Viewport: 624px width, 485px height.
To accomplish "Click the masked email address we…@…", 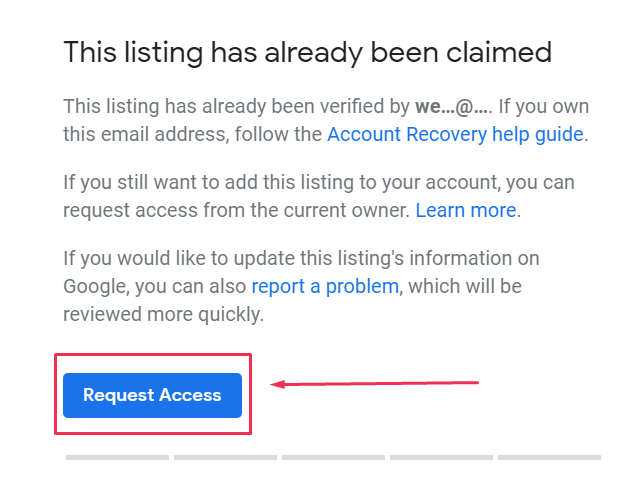I will point(455,106).
